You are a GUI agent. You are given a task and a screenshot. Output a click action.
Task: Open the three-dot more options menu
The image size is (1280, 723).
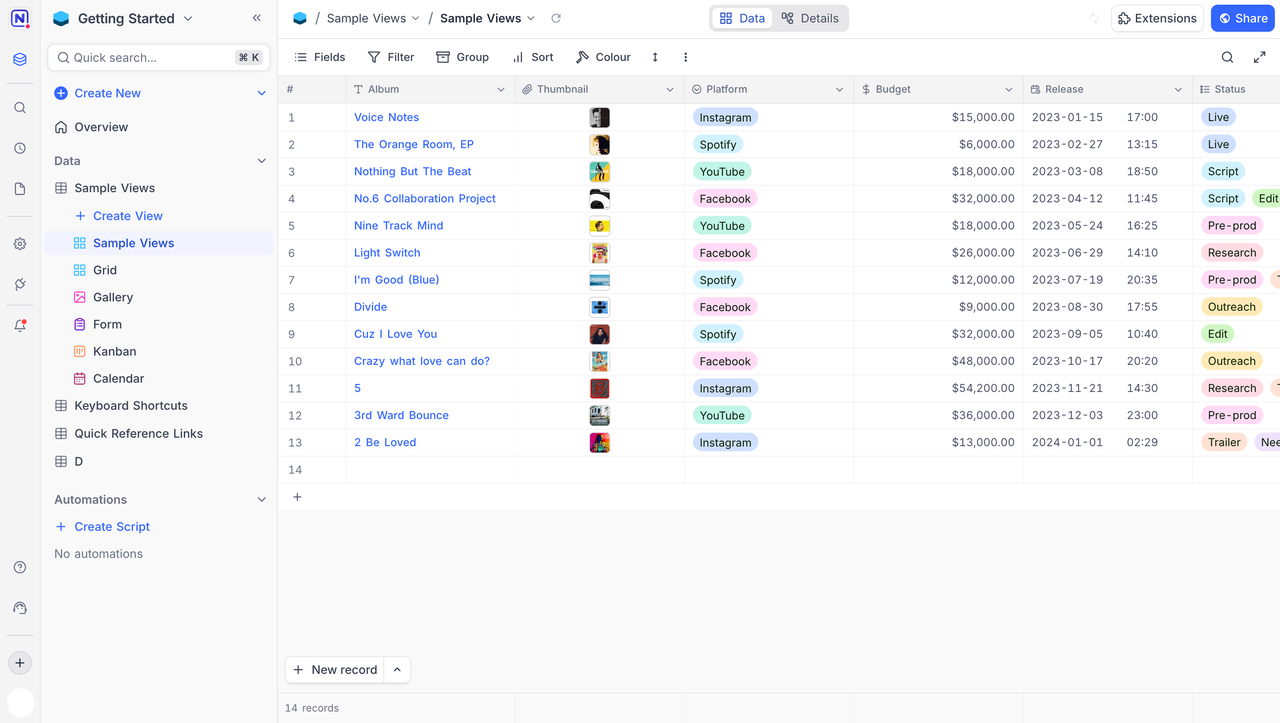685,57
